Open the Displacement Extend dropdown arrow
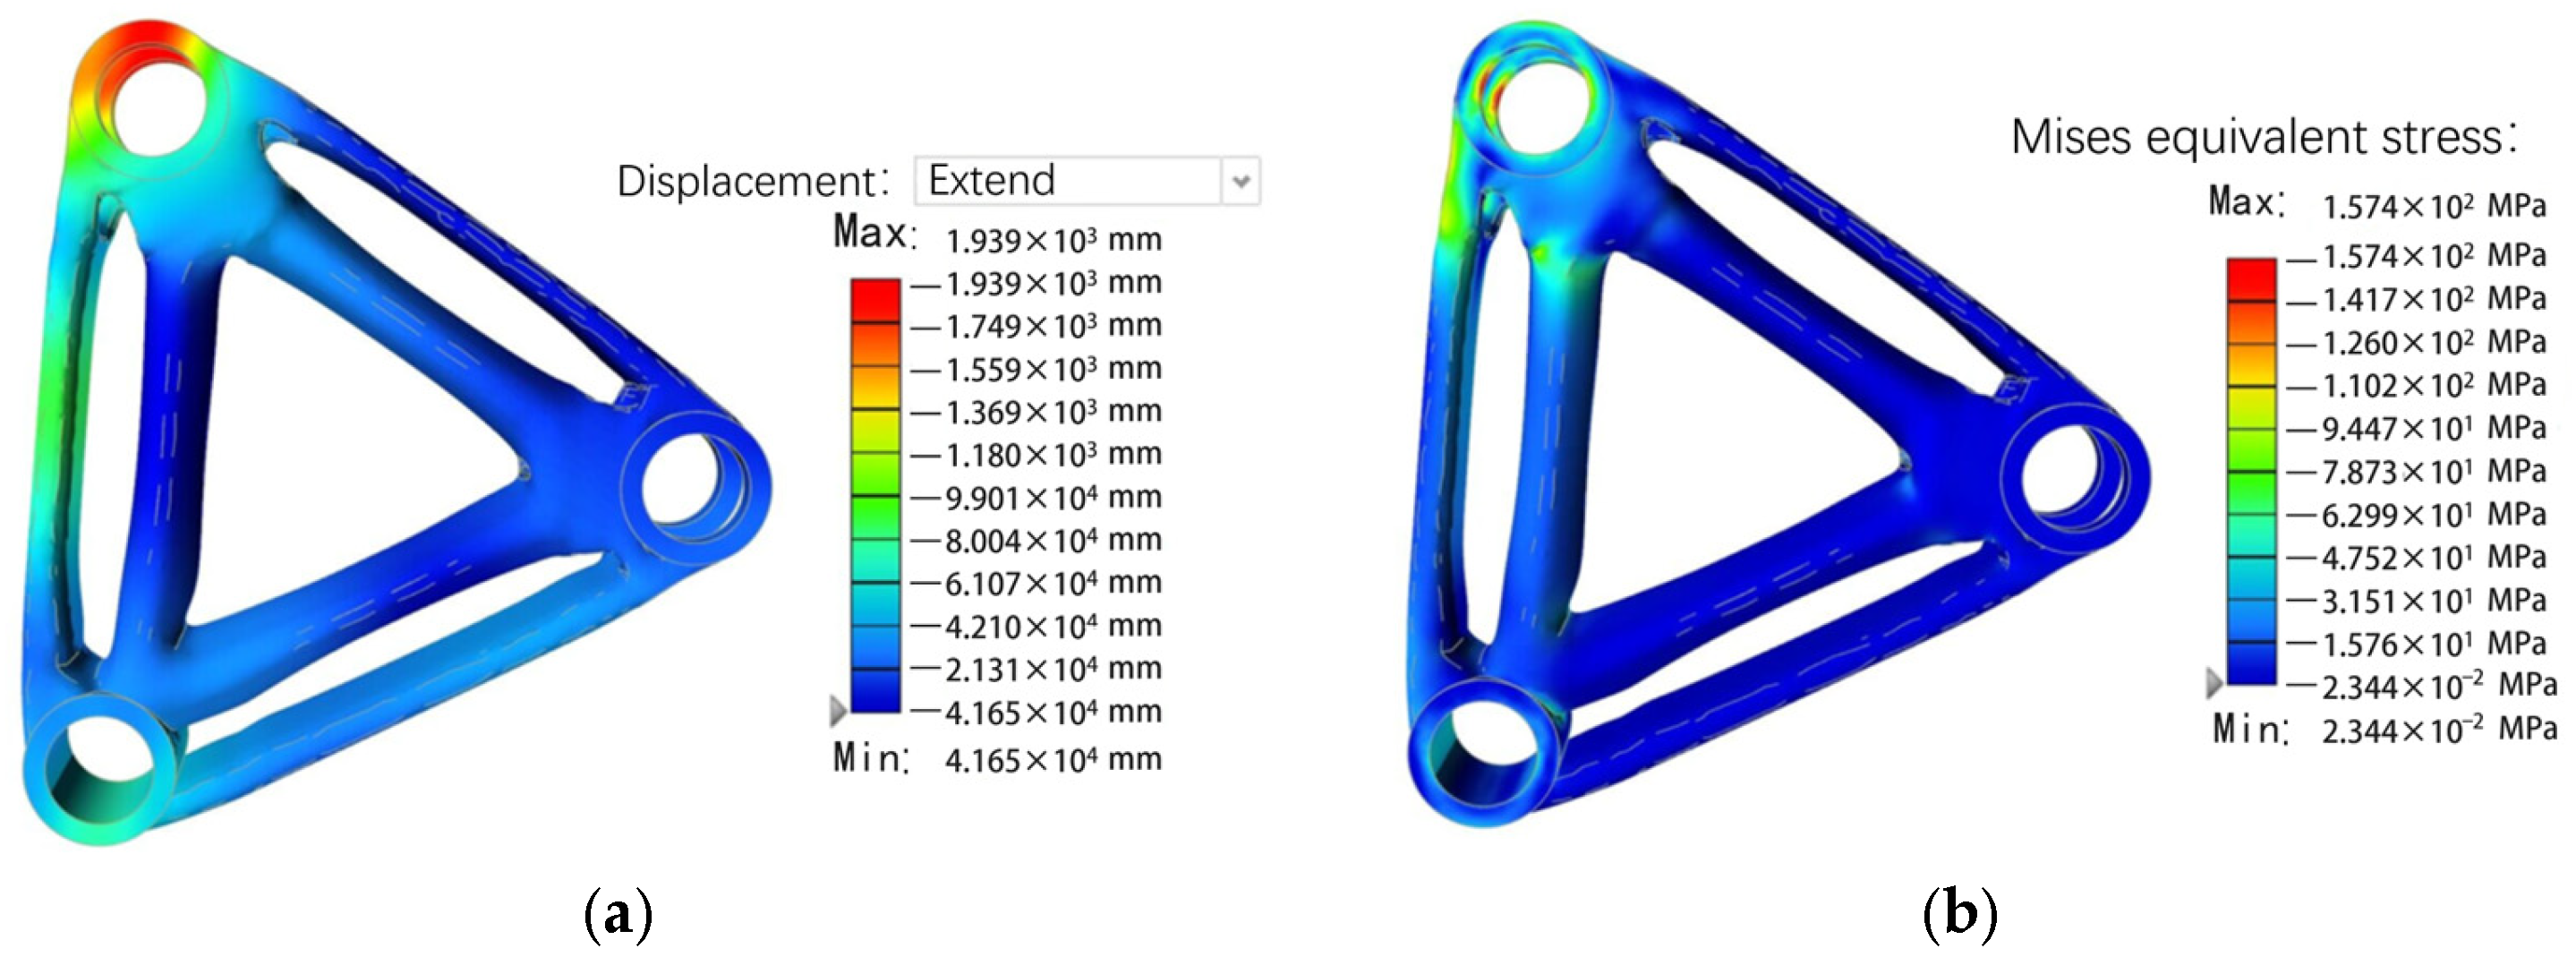This screenshot has height=974, width=2576. coord(1241,181)
